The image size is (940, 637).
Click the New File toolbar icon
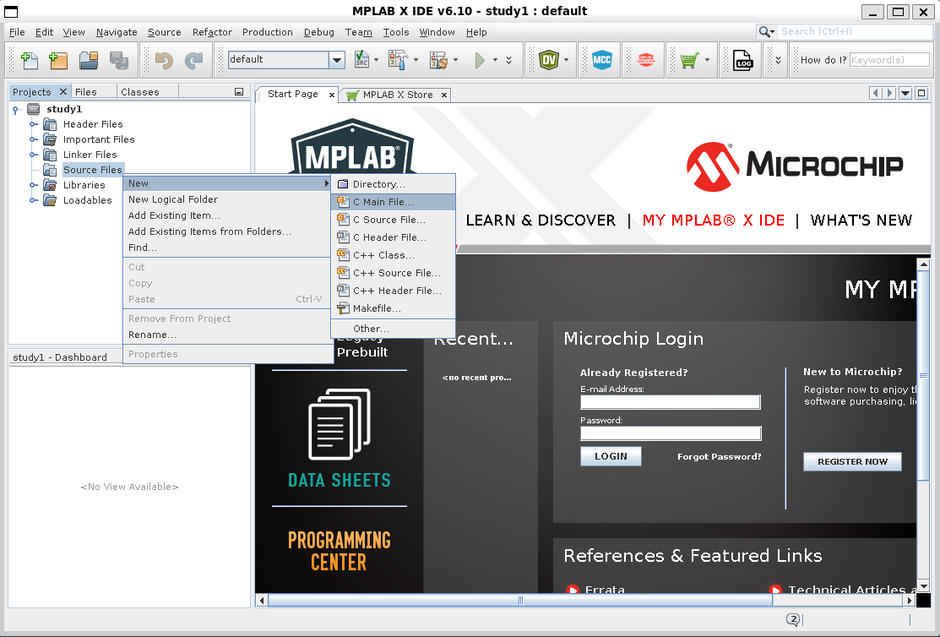28,60
